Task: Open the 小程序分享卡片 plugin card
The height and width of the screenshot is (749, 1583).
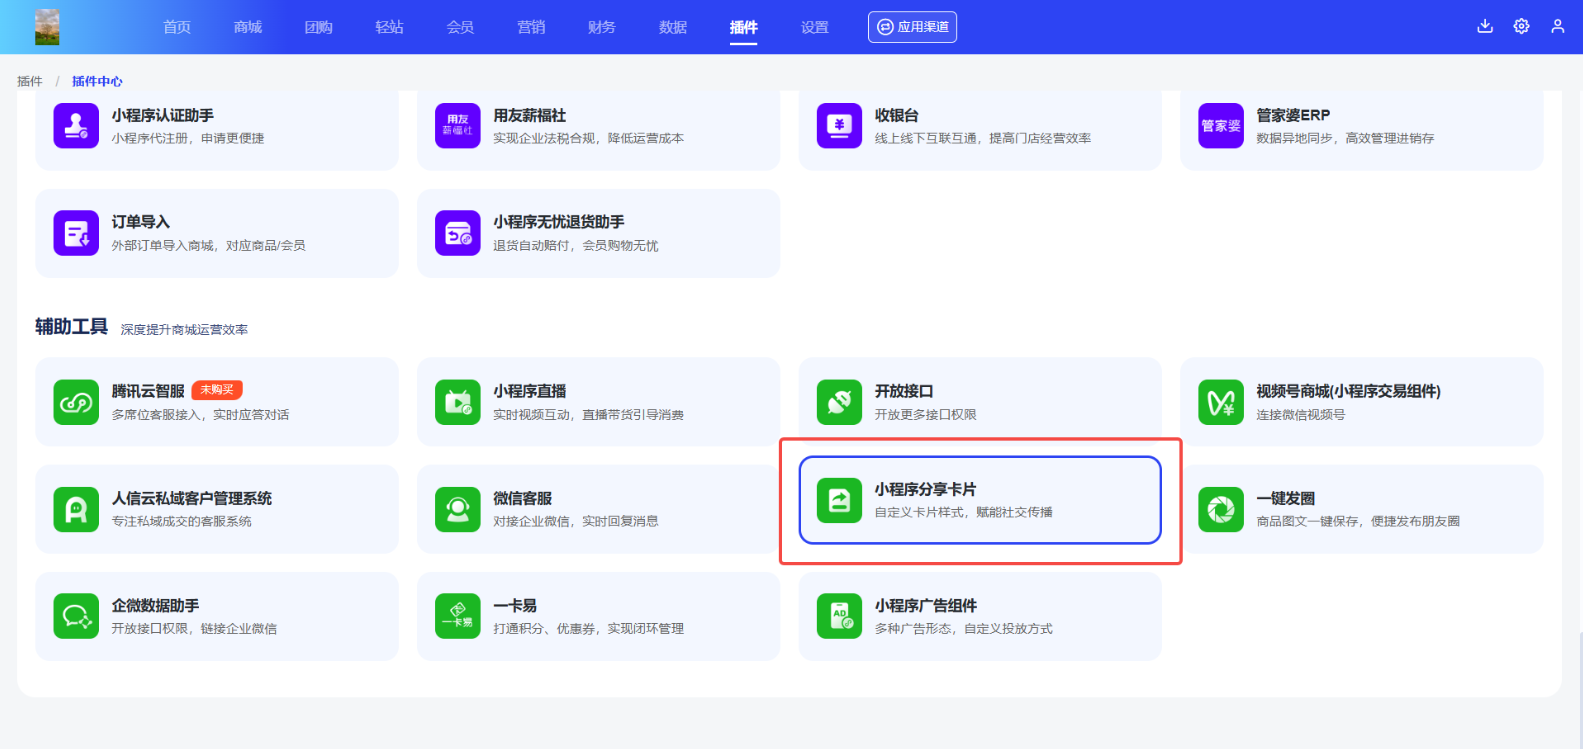Action: [x=979, y=500]
